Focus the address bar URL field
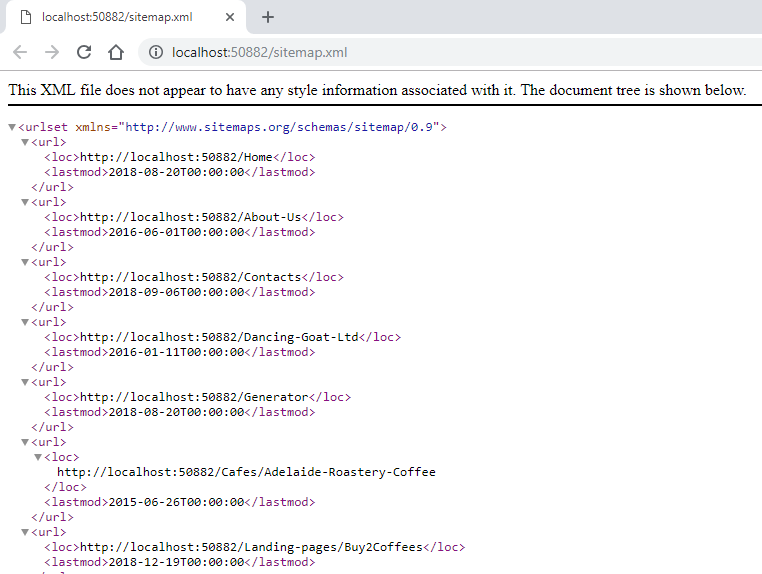The height and width of the screenshot is (574, 762). tap(450, 52)
